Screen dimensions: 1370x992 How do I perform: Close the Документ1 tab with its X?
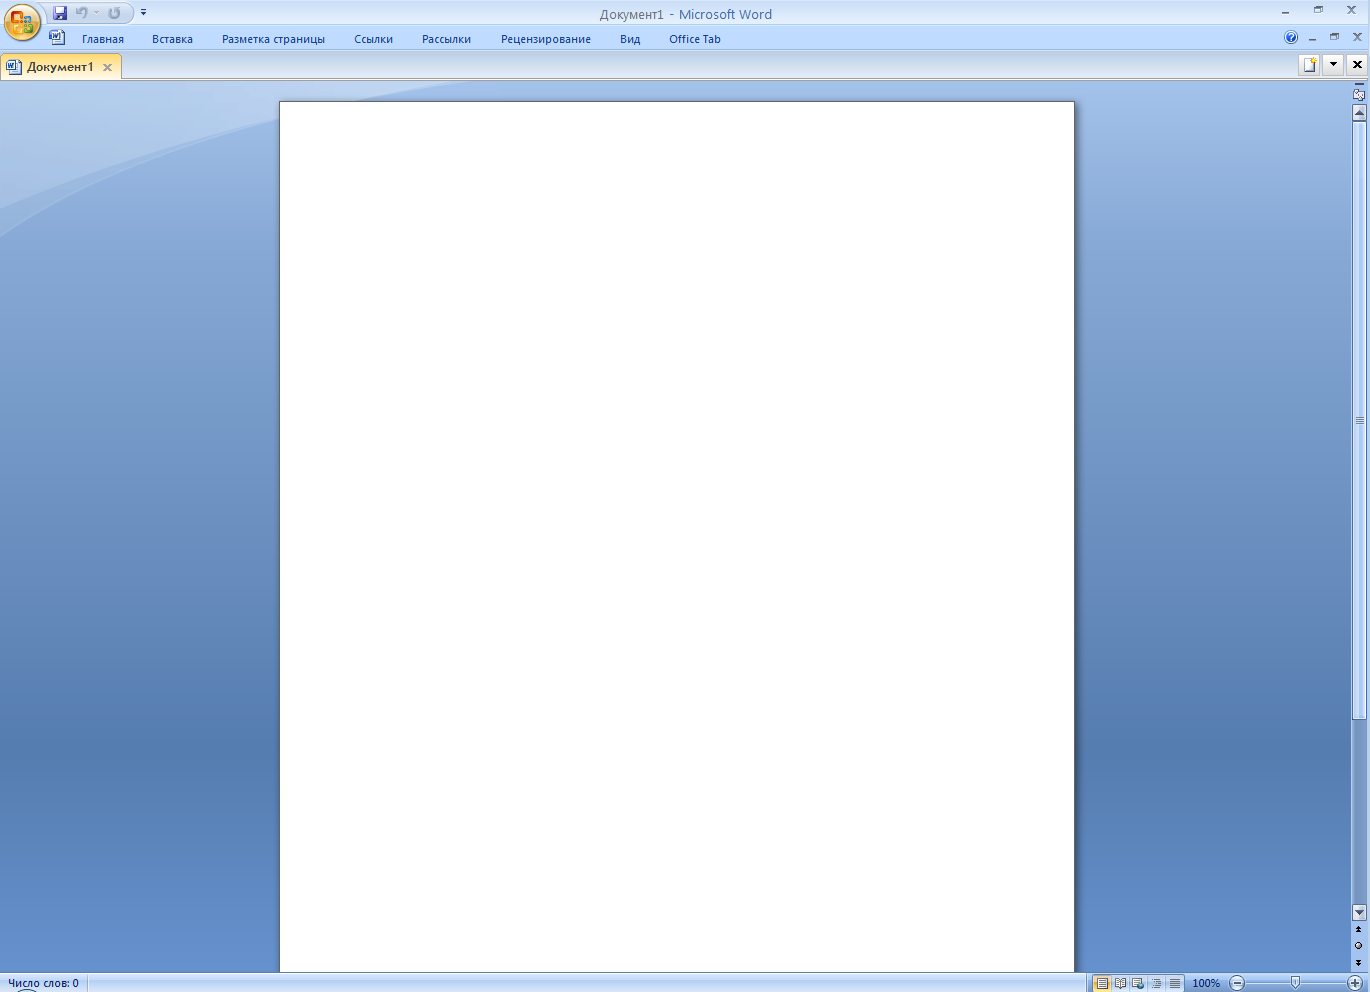(x=107, y=68)
